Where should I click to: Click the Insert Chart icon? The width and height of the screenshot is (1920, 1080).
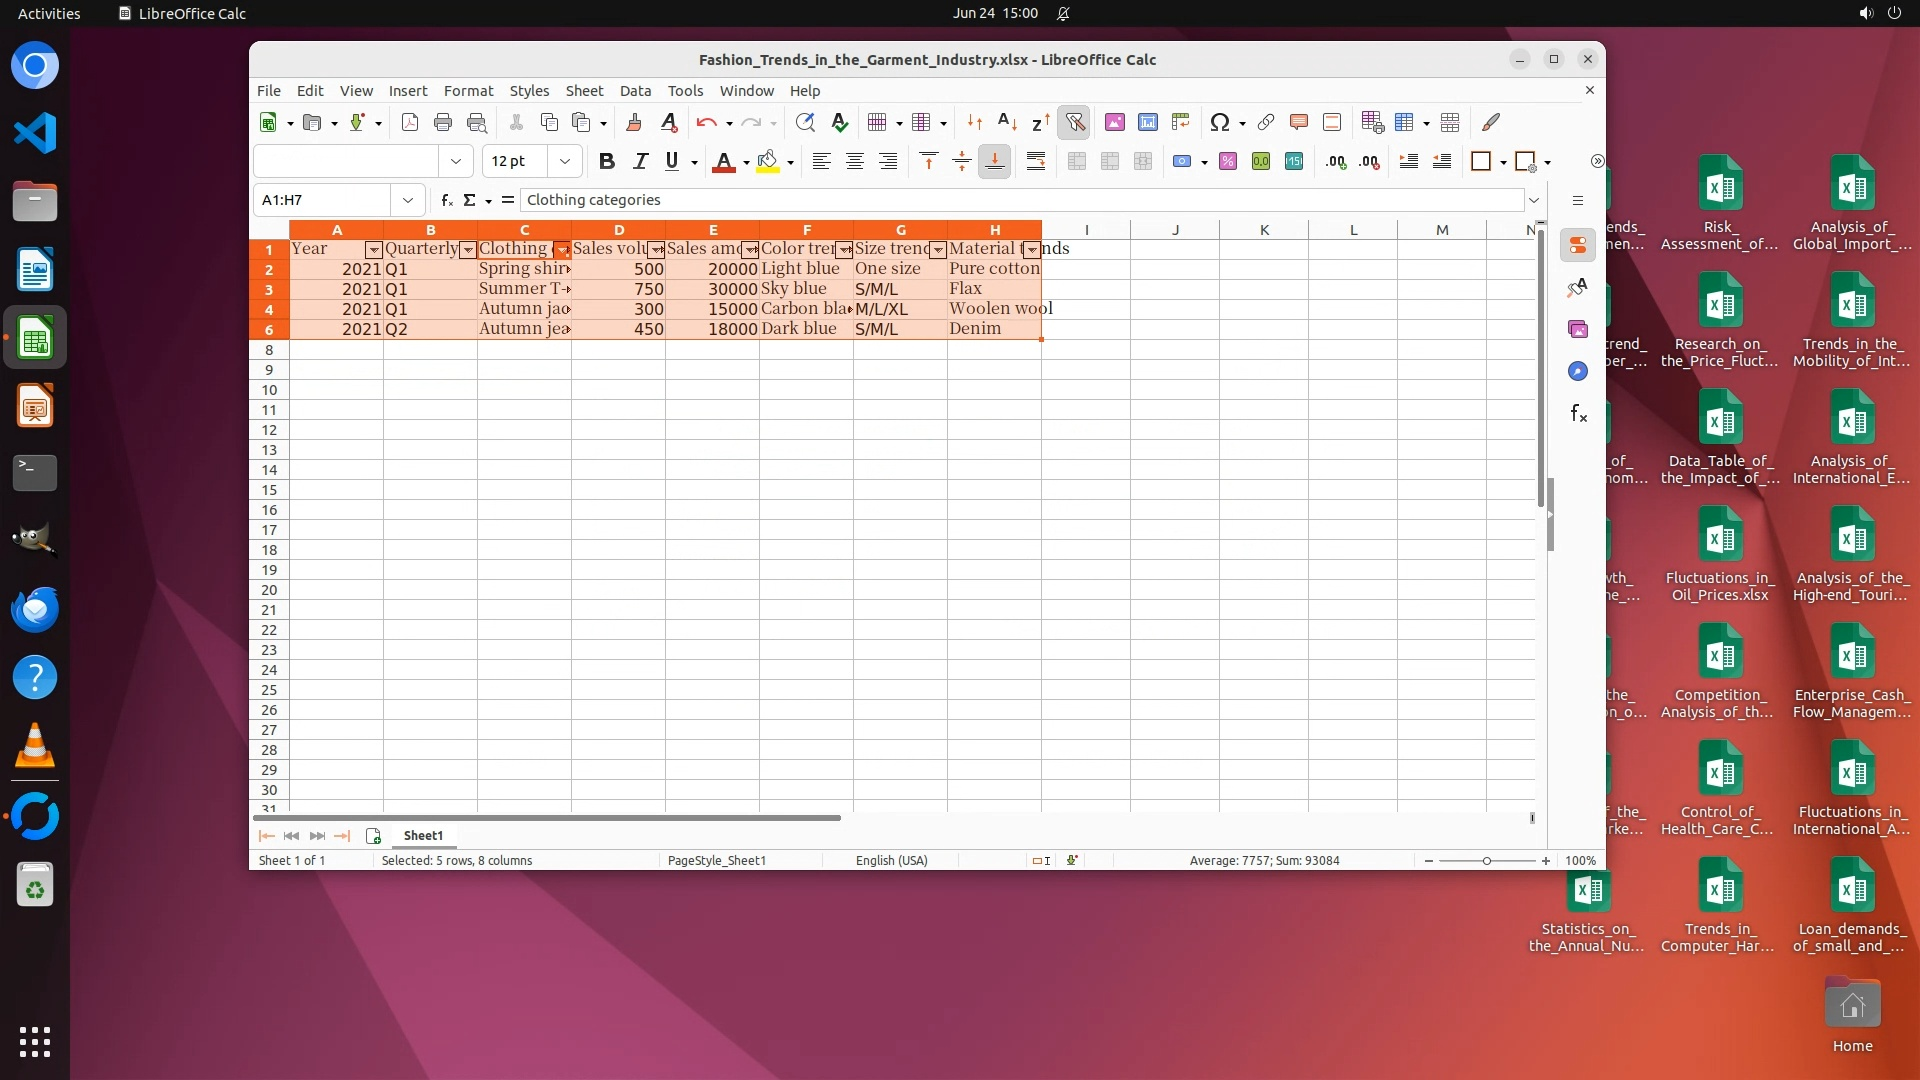click(1148, 122)
